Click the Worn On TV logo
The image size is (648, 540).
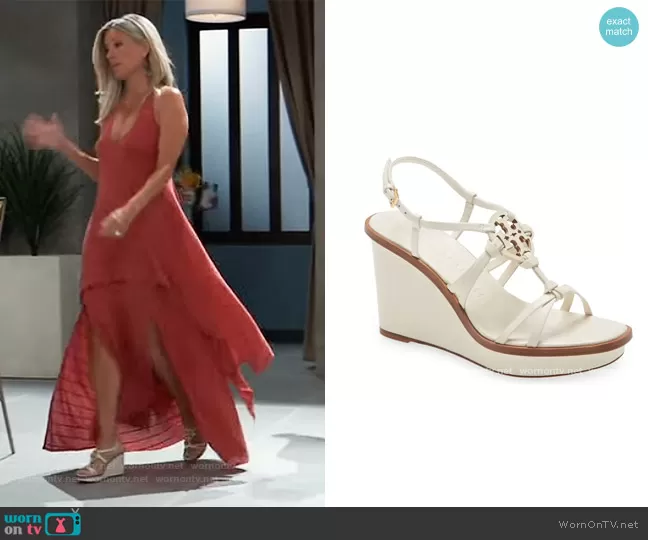click(41, 522)
